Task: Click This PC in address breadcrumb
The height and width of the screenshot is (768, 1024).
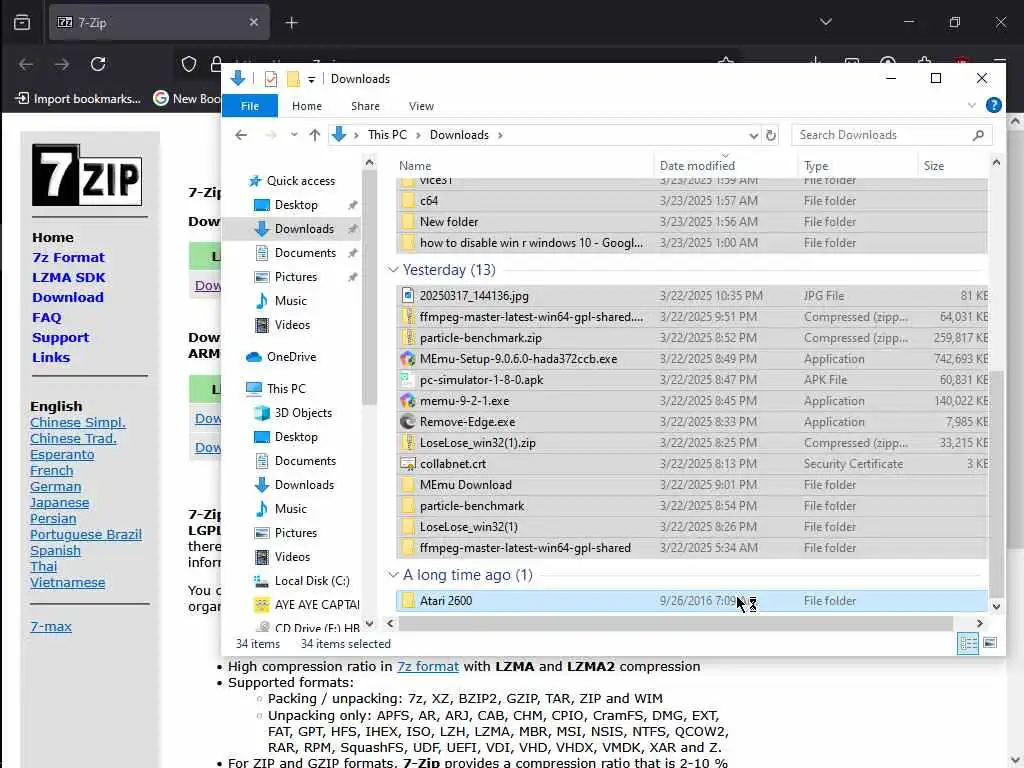Action: click(x=387, y=135)
